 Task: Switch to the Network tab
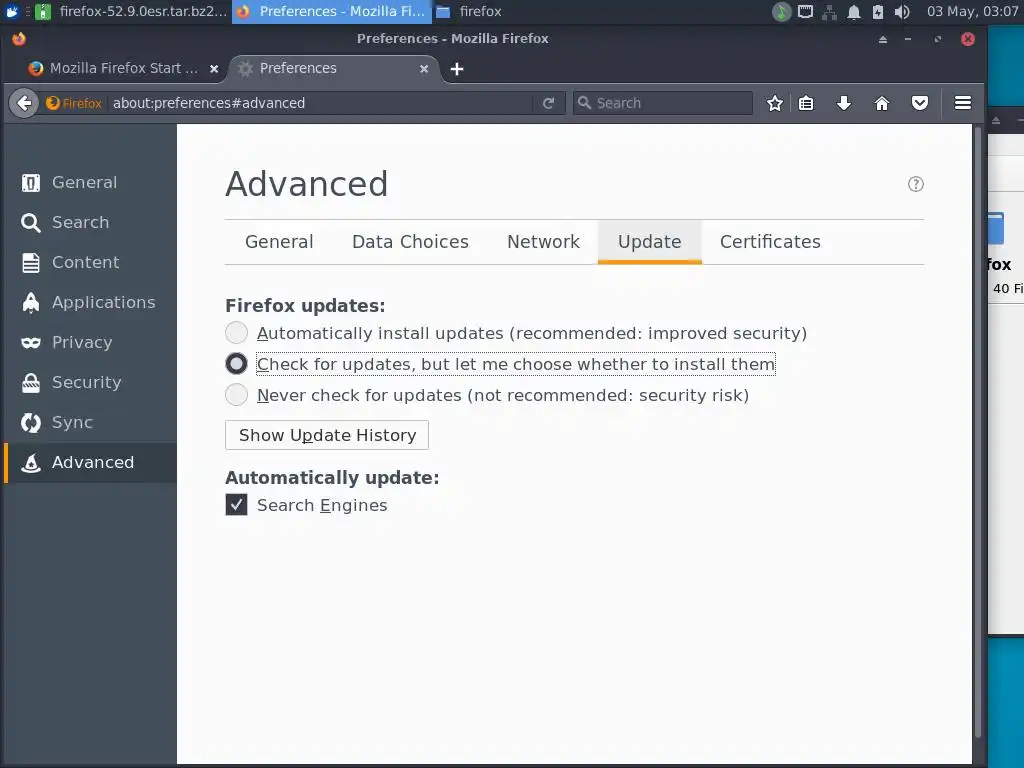(x=543, y=242)
